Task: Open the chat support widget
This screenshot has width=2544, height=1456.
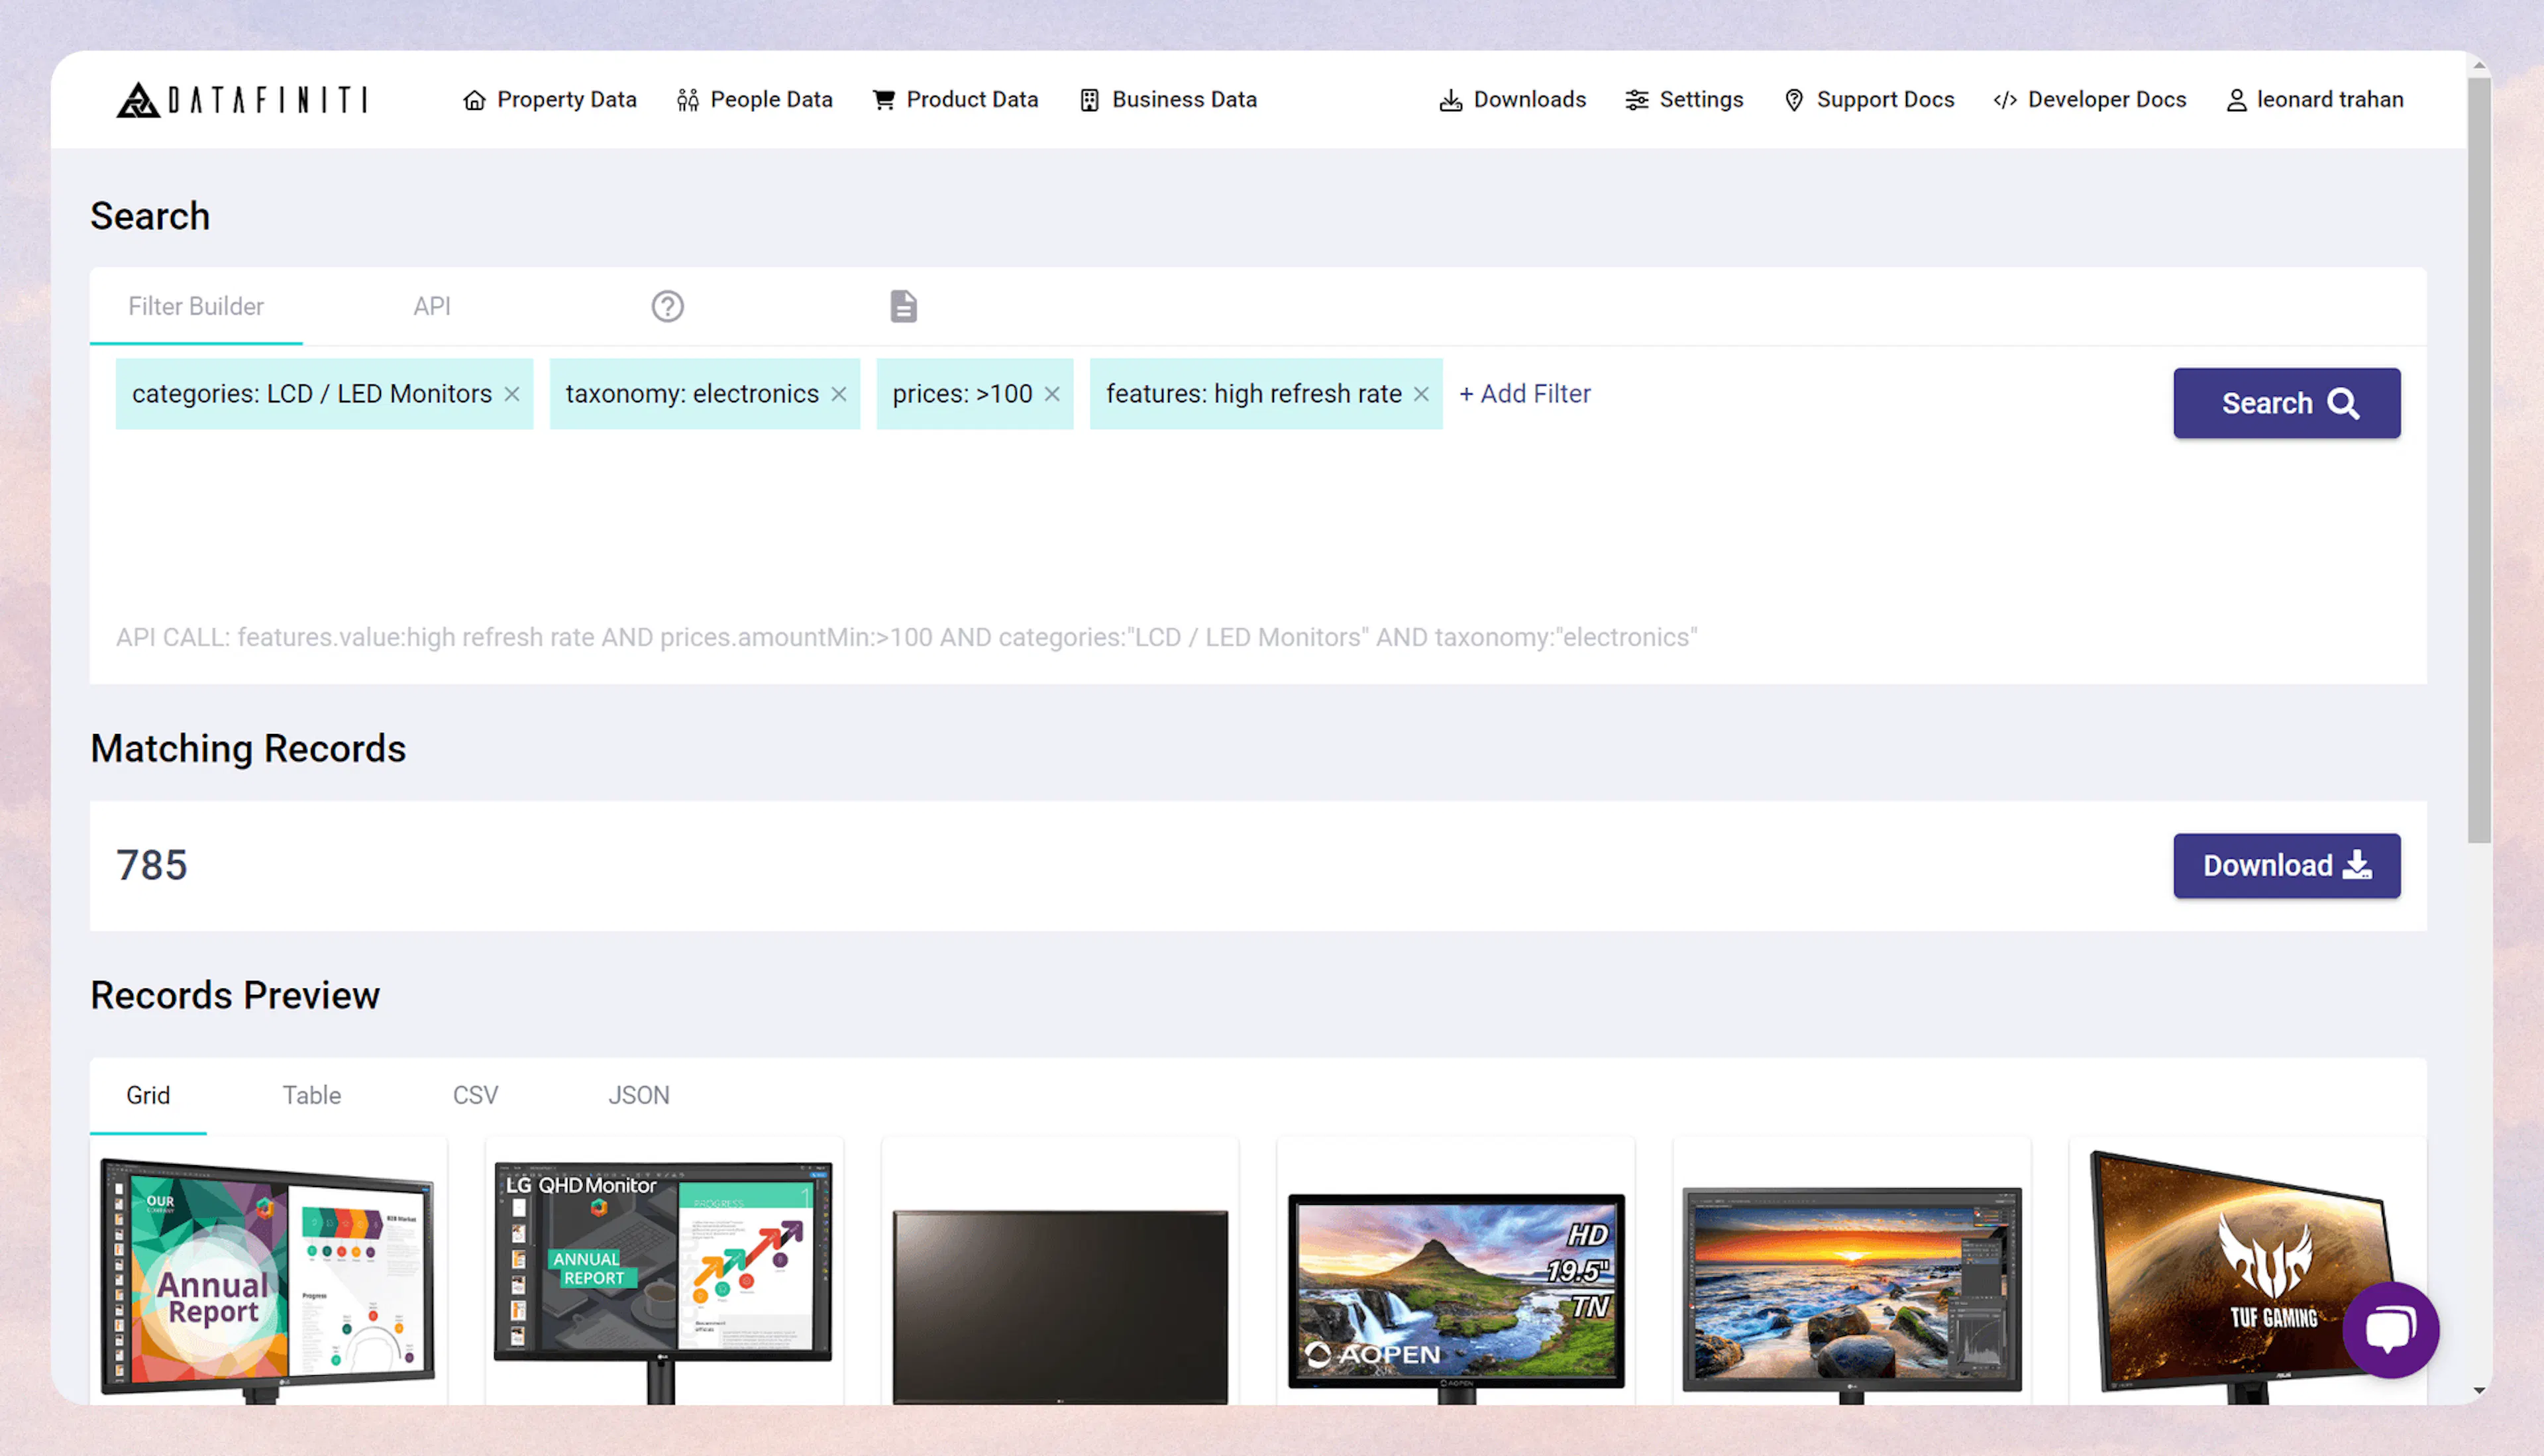Action: [x=2391, y=1330]
